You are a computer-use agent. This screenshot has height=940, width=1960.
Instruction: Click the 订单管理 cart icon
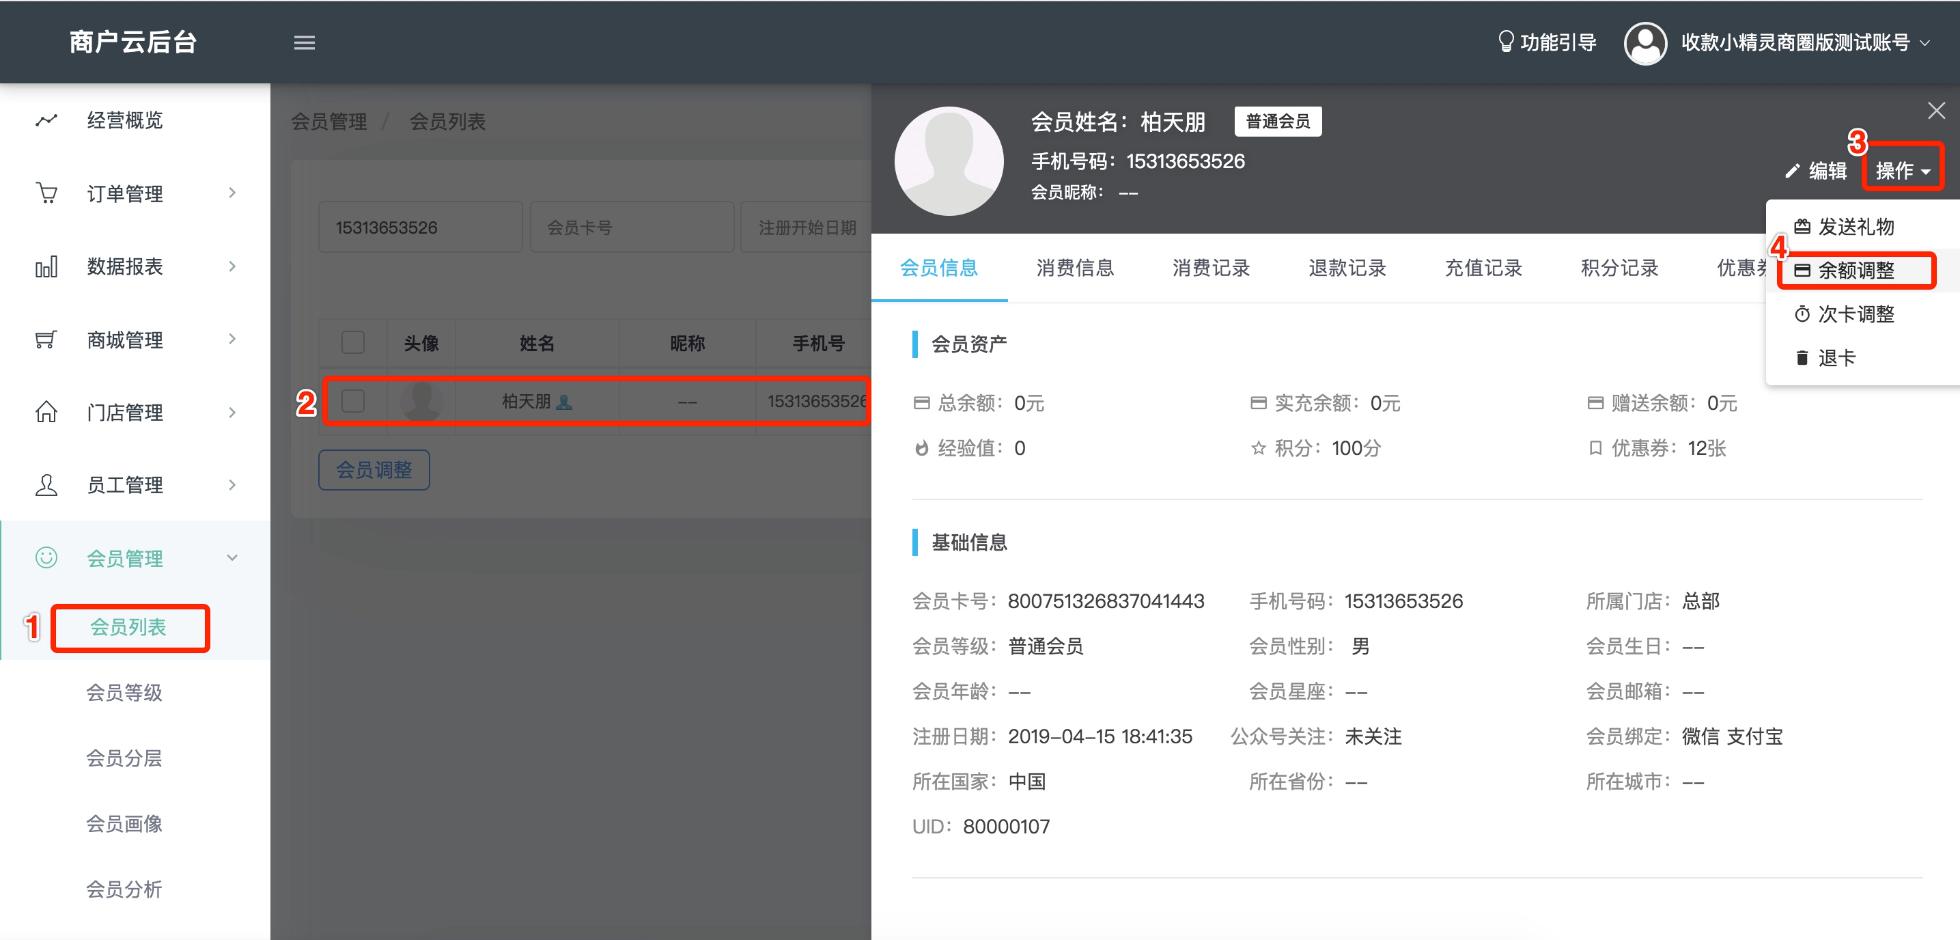click(46, 193)
